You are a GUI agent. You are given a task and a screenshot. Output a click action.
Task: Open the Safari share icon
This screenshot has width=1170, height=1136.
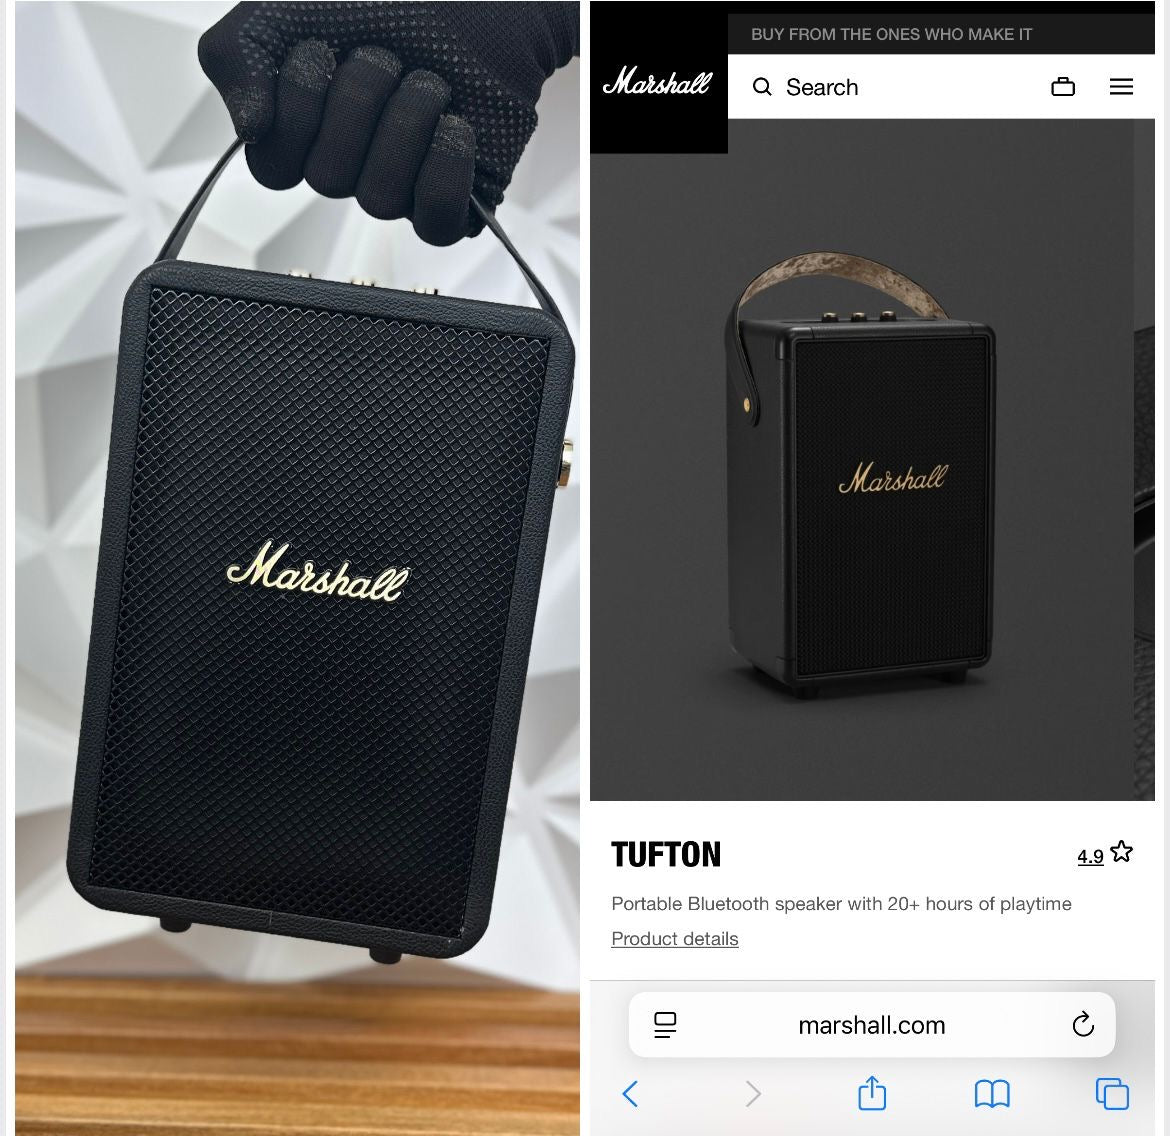[872, 1093]
